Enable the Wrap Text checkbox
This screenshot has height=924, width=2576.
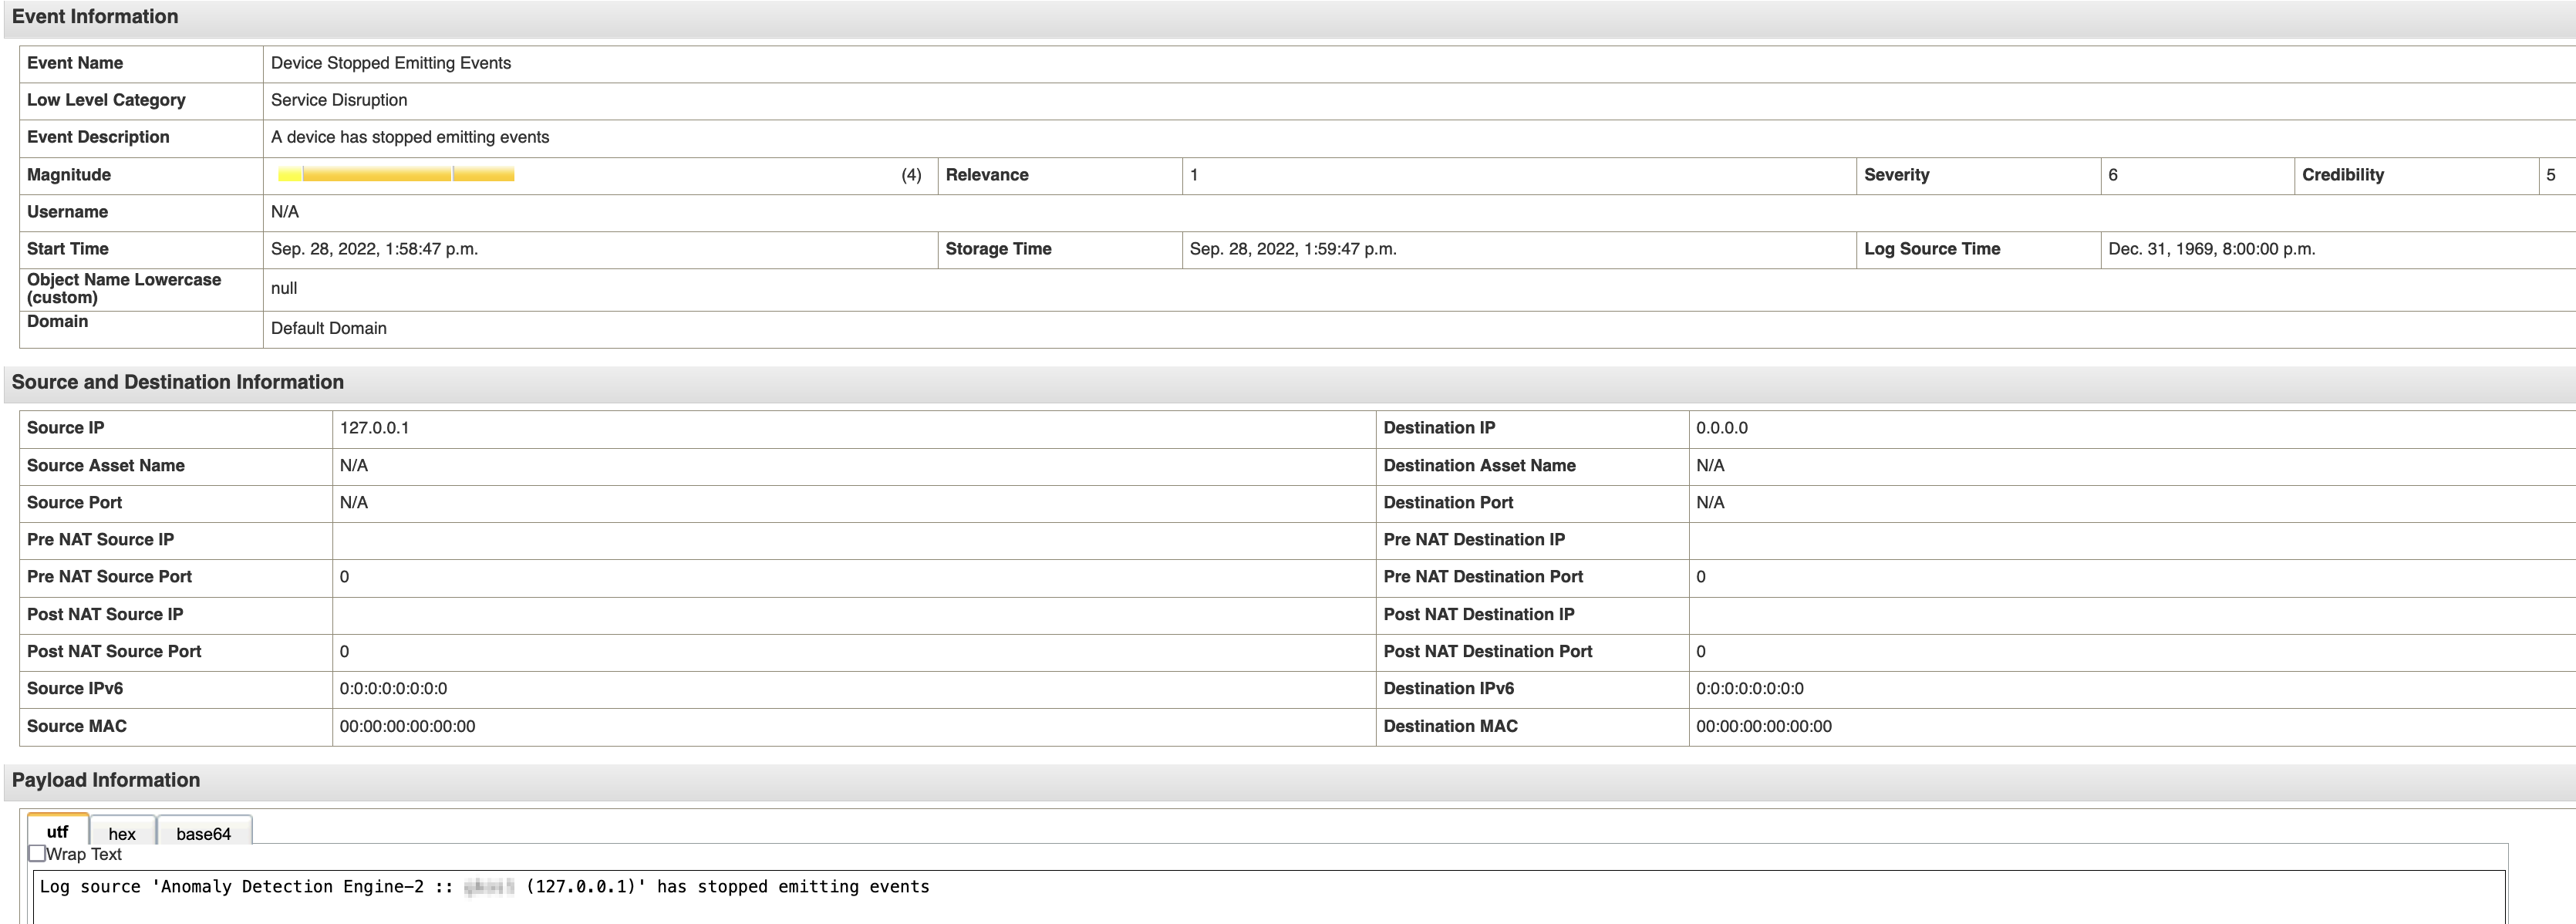coord(37,853)
